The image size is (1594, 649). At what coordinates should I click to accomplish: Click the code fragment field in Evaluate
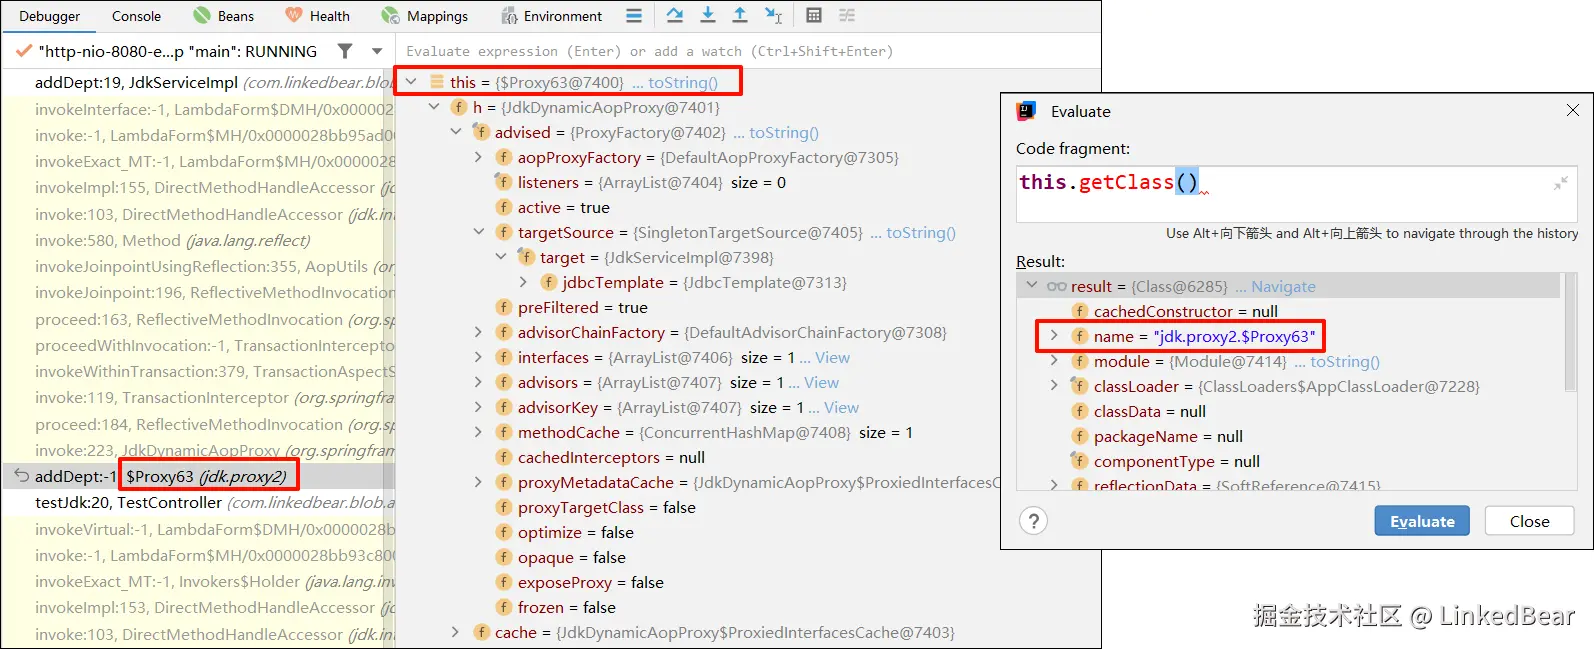[1296, 193]
